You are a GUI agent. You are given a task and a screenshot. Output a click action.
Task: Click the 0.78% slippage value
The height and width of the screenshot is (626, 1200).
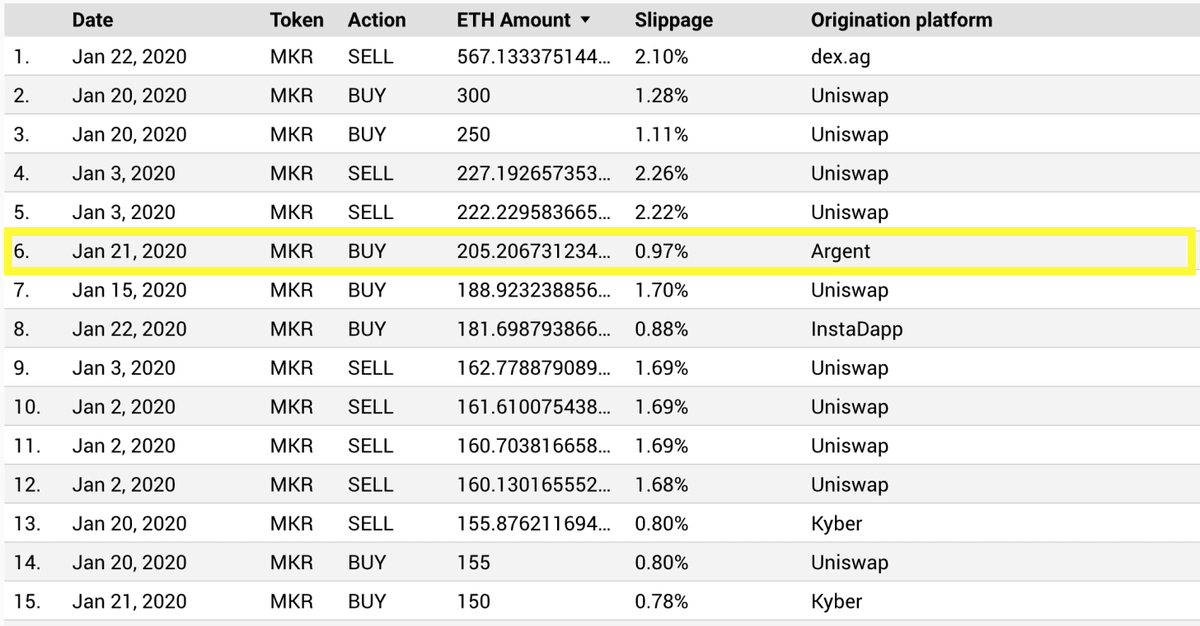pos(661,603)
